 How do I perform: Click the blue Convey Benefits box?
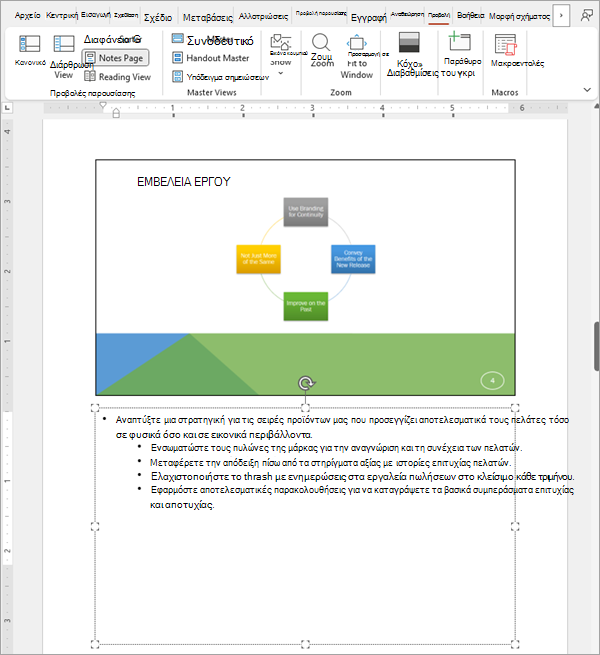coord(353,259)
